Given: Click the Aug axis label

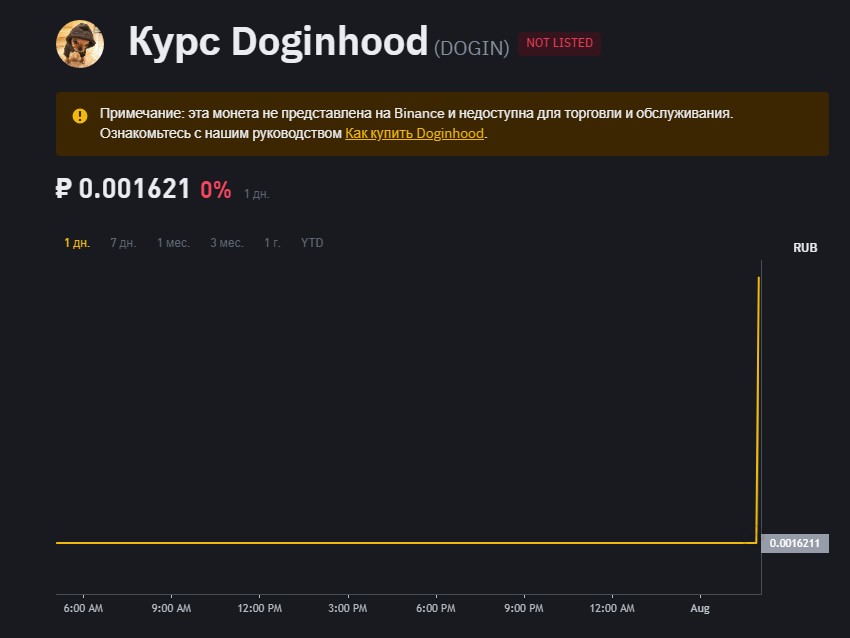Looking at the screenshot, I should coord(700,608).
